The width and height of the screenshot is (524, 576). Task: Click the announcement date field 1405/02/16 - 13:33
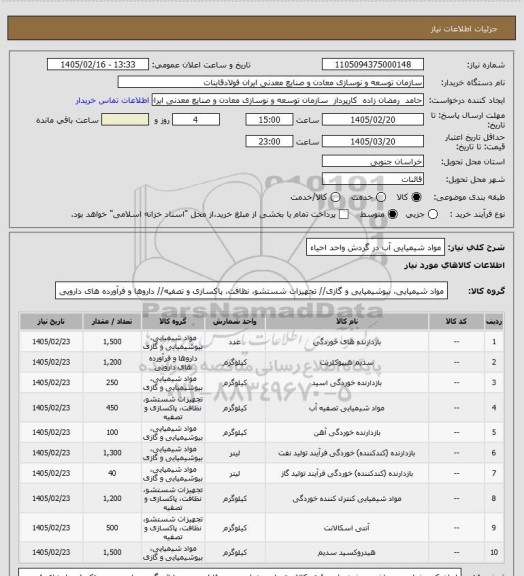(x=98, y=65)
